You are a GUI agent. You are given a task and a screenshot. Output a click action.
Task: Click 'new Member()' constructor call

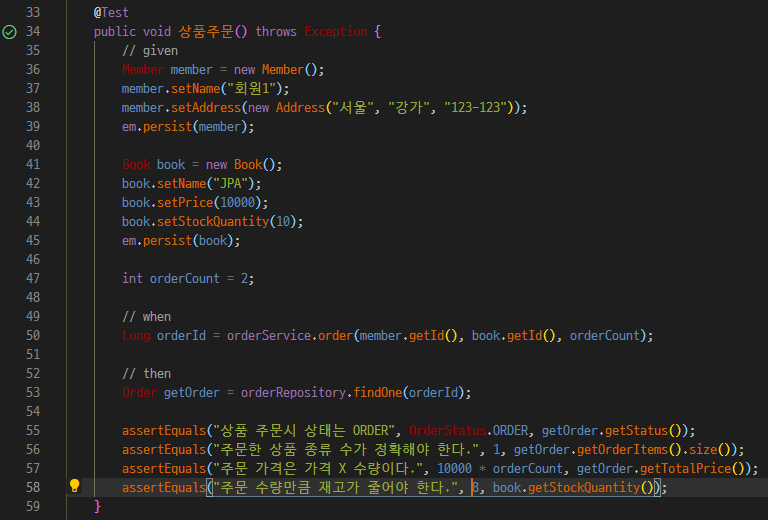click(x=276, y=70)
